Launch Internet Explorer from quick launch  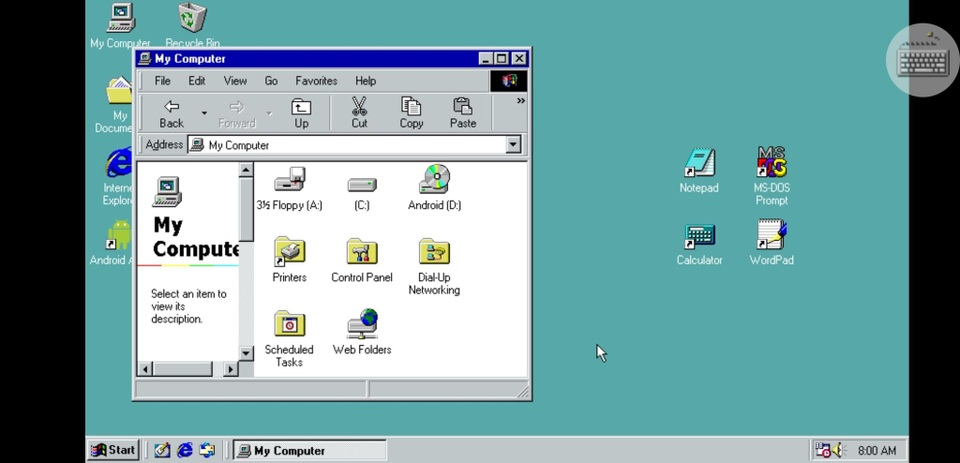tap(185, 450)
